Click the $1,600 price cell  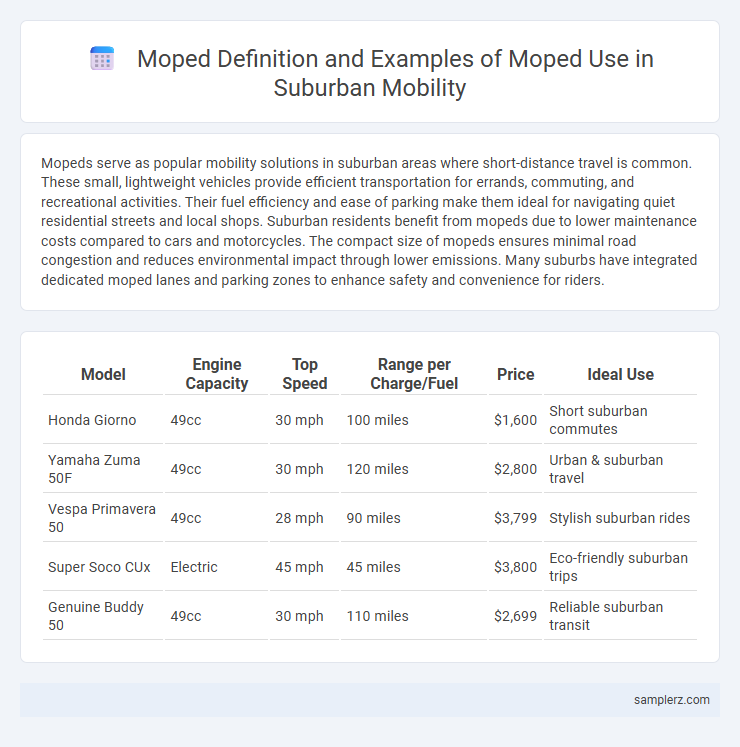click(x=516, y=420)
